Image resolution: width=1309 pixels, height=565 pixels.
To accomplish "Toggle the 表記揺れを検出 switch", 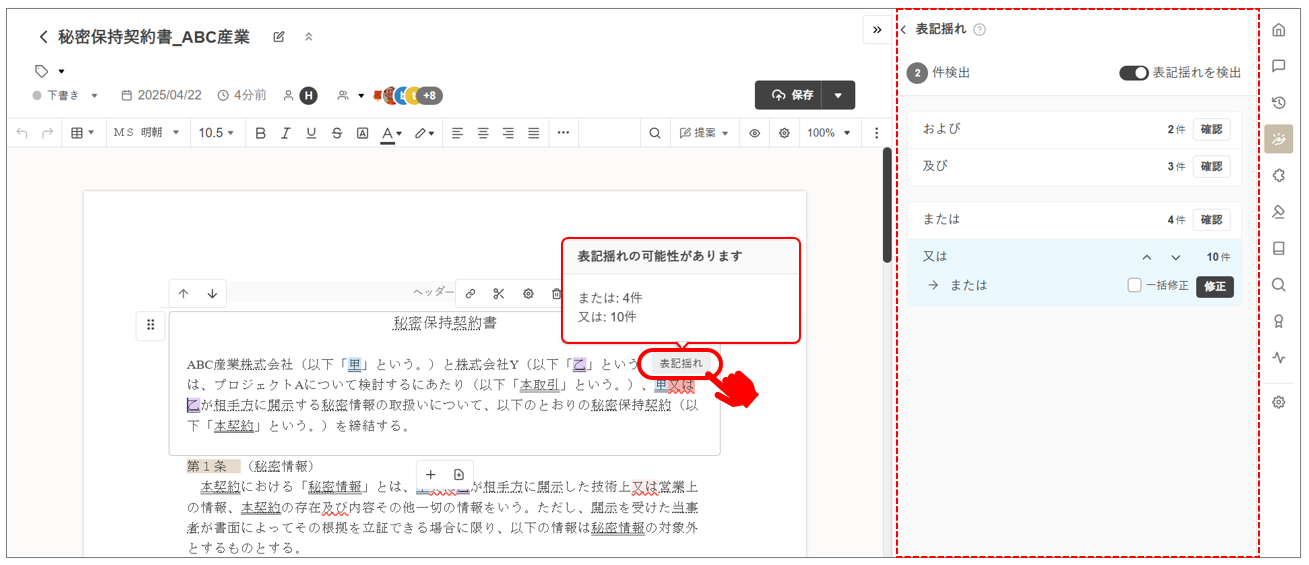I will pos(1133,73).
